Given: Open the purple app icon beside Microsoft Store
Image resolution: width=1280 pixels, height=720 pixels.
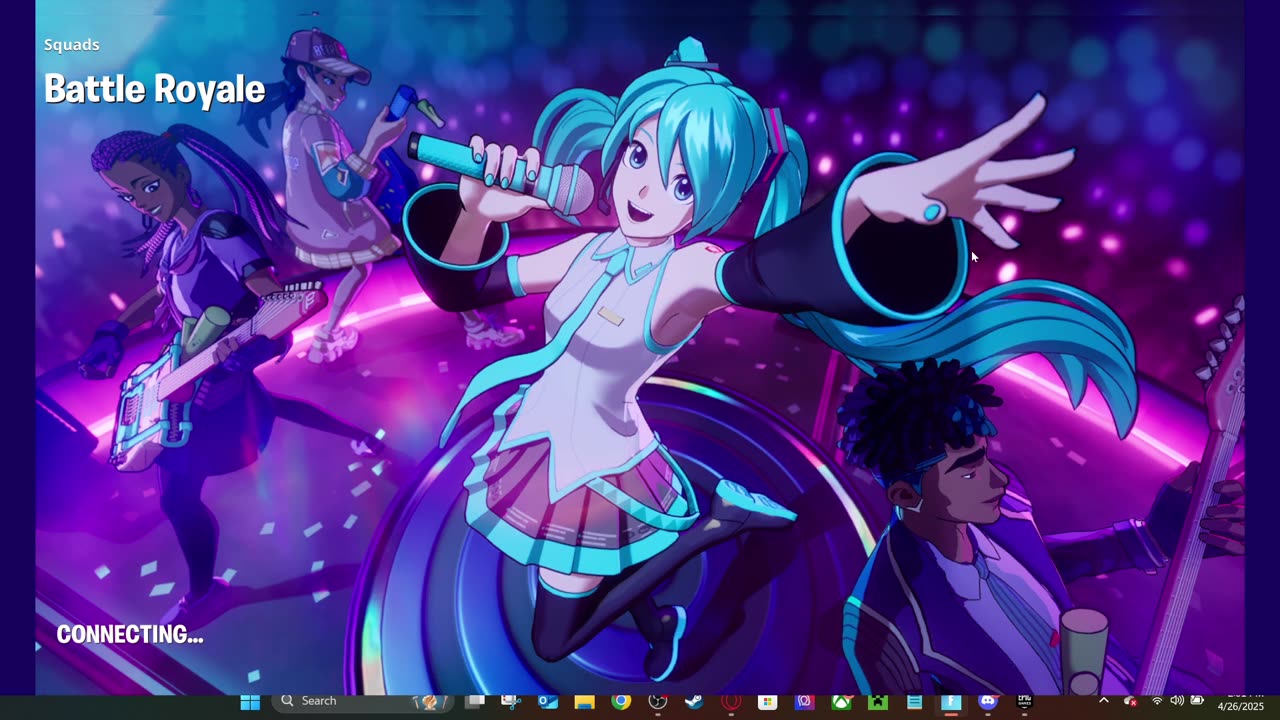Looking at the screenshot, I should pos(804,702).
